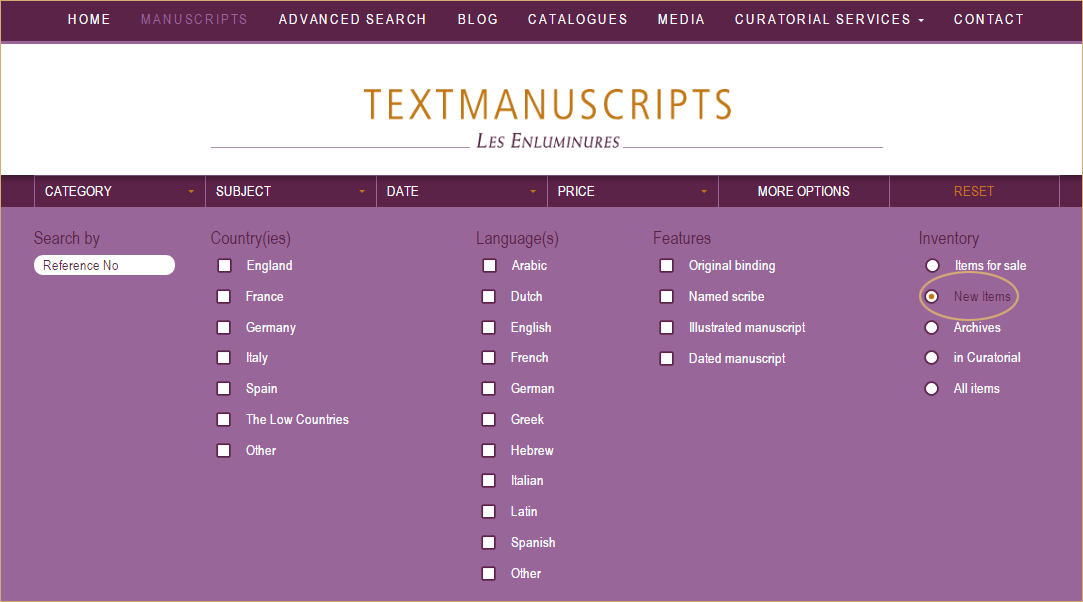The width and height of the screenshot is (1083, 602).
Task: Click MORE OPTIONS button
Action: (803, 191)
